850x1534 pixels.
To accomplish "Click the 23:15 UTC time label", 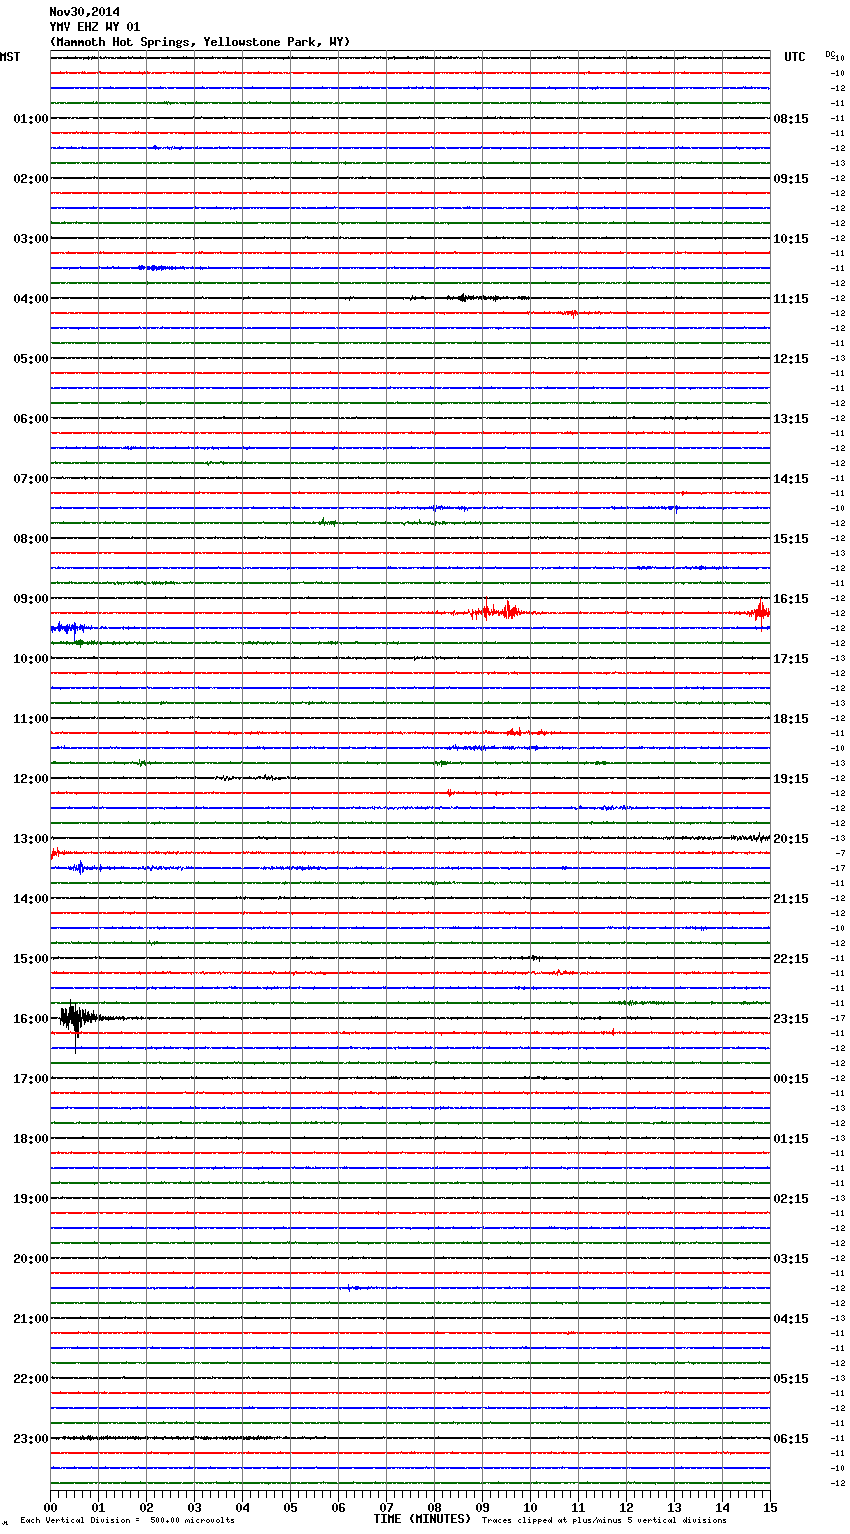I will [791, 1019].
